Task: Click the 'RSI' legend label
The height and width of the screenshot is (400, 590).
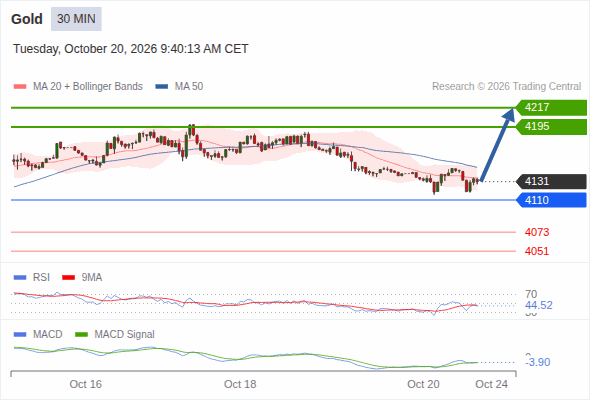Action: pos(41,278)
